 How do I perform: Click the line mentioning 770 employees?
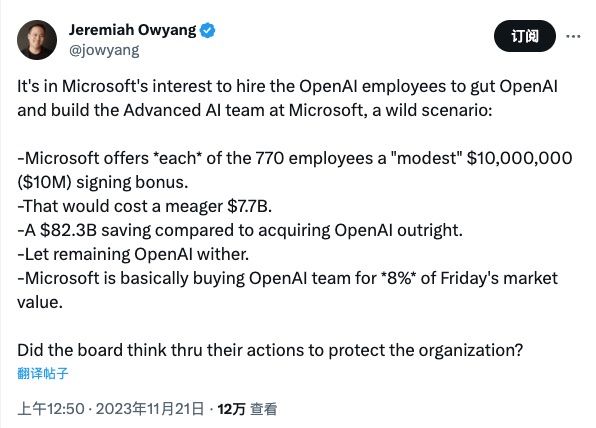295,158
